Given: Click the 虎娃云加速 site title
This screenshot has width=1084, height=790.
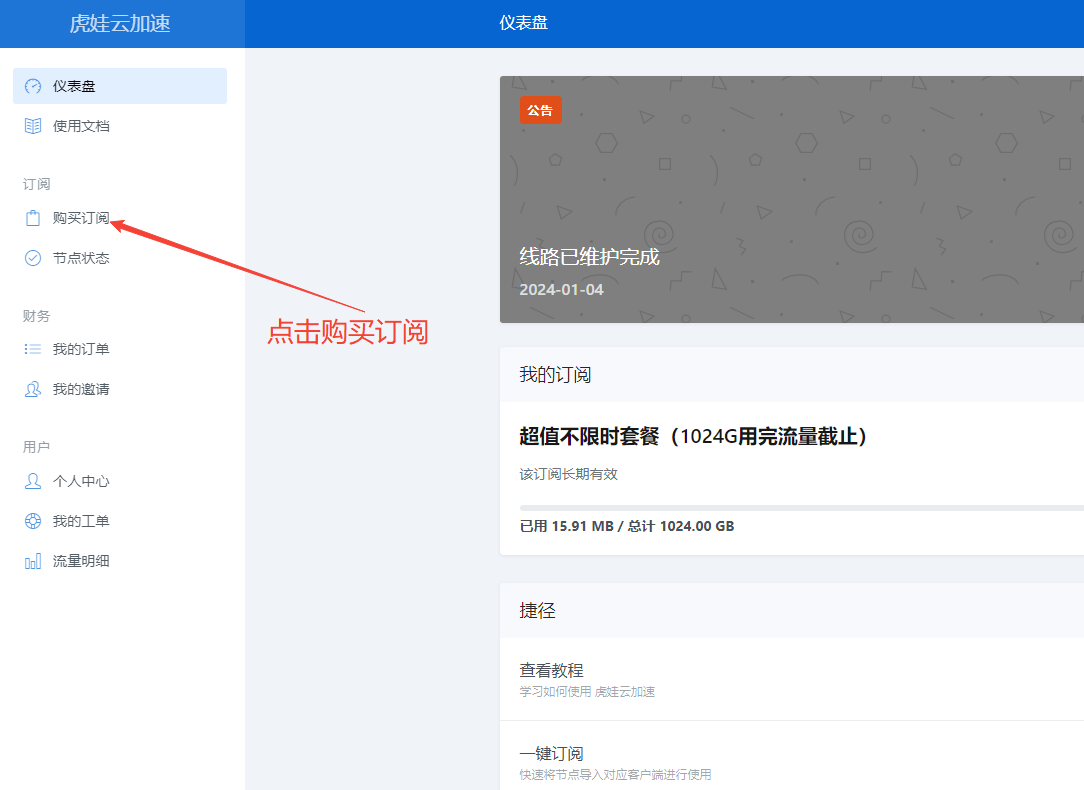Looking at the screenshot, I should (120, 24).
